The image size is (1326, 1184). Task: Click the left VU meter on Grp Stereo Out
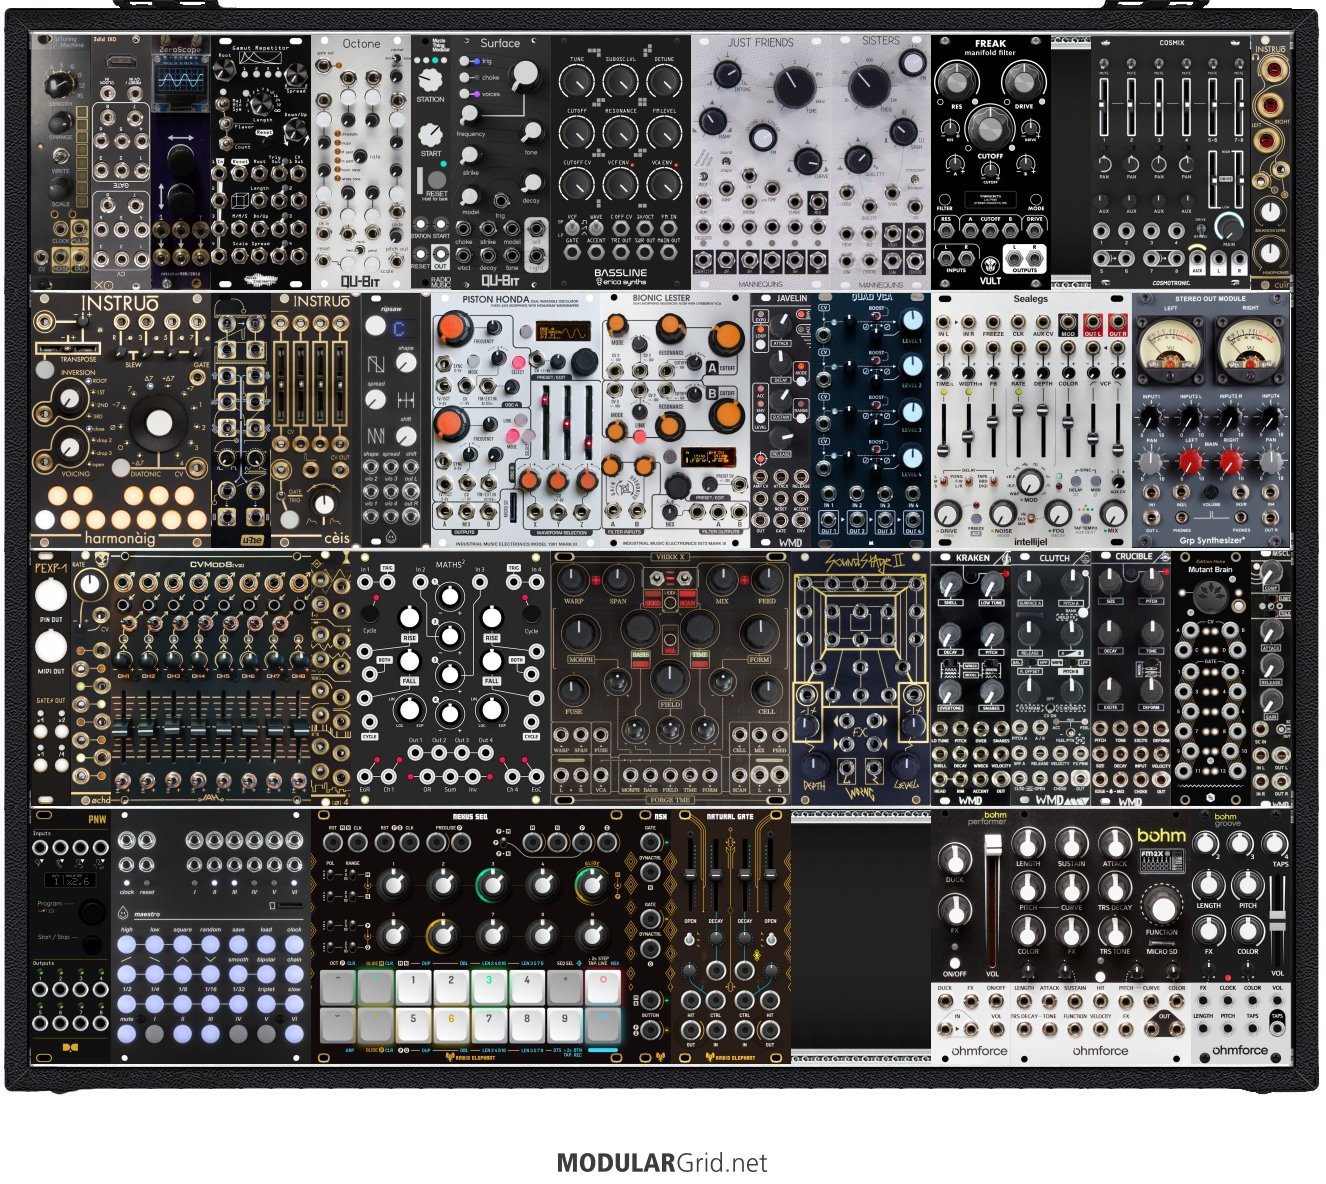coord(1170,352)
